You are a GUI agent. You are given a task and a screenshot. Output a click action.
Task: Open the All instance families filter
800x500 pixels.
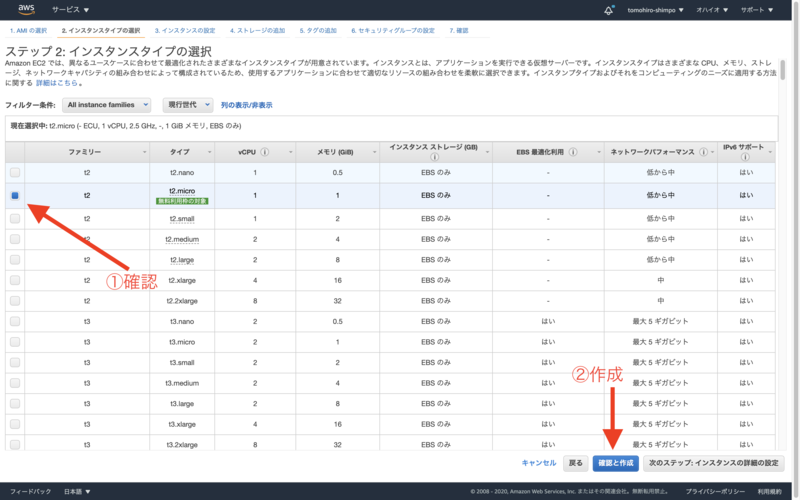pyautogui.click(x=107, y=105)
